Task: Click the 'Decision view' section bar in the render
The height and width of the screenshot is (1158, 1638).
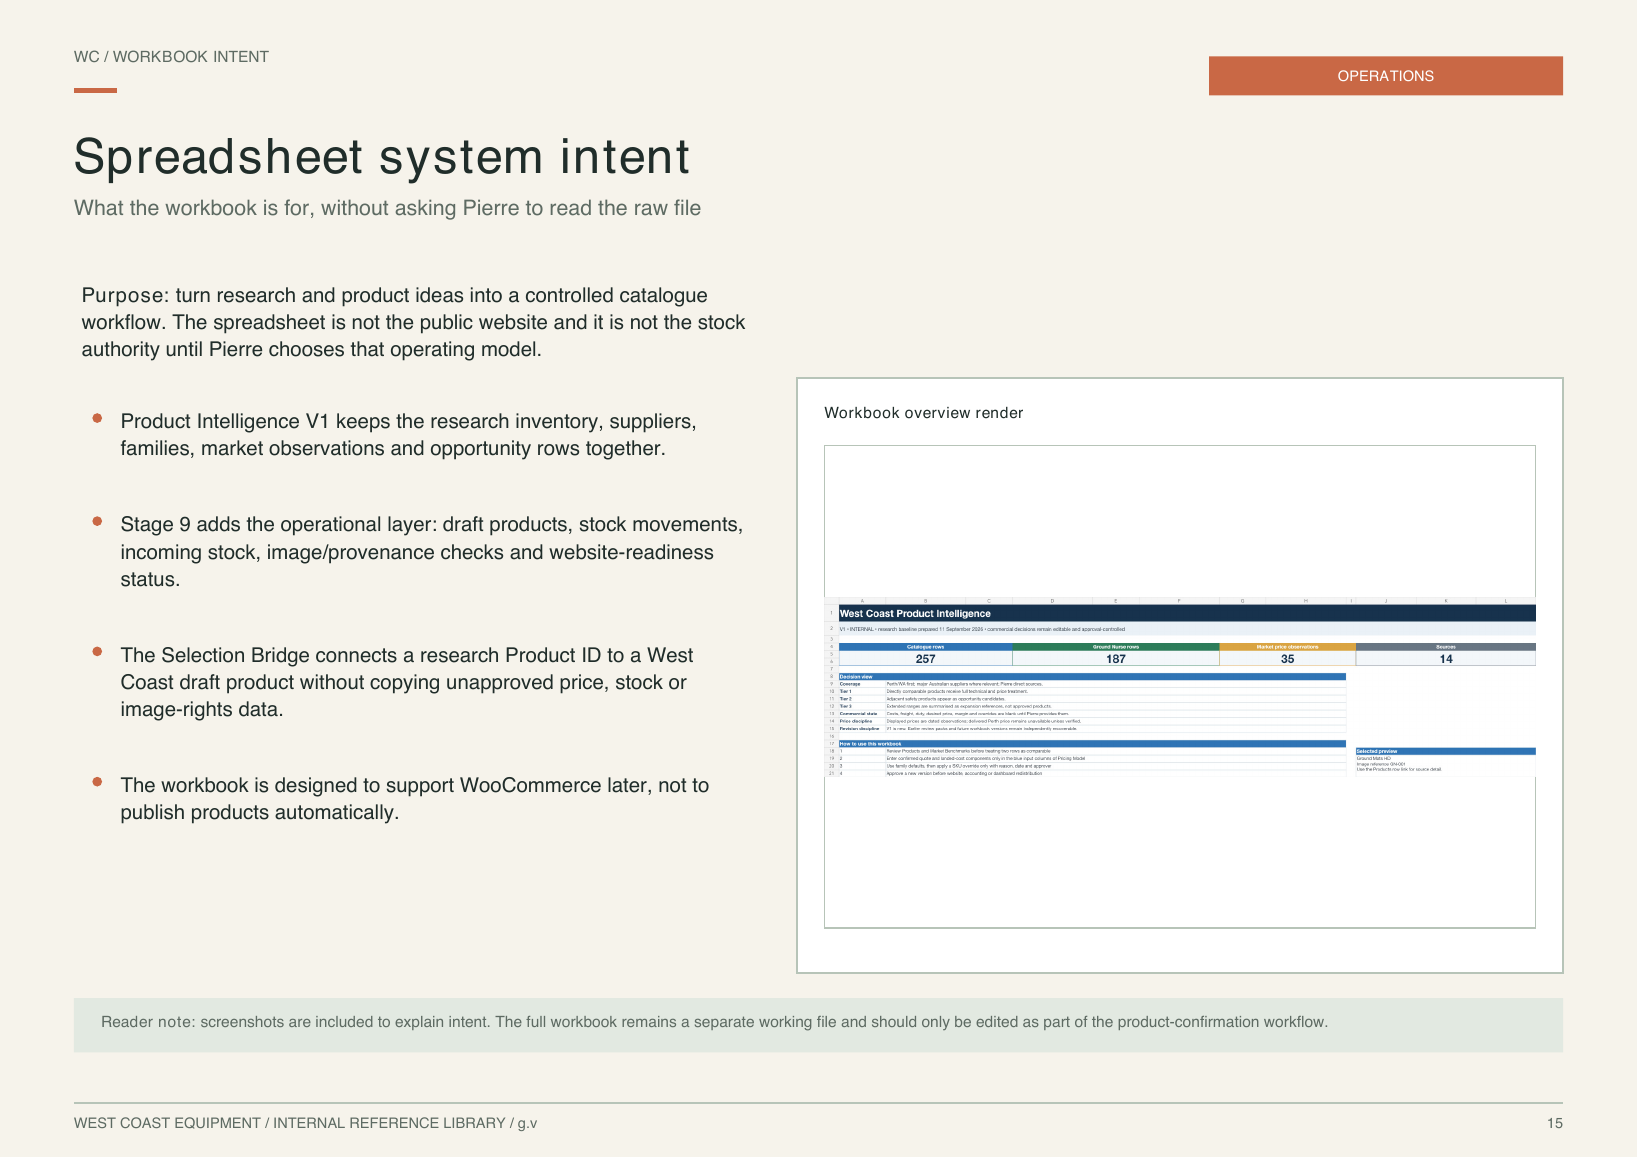Action: pos(1092,677)
